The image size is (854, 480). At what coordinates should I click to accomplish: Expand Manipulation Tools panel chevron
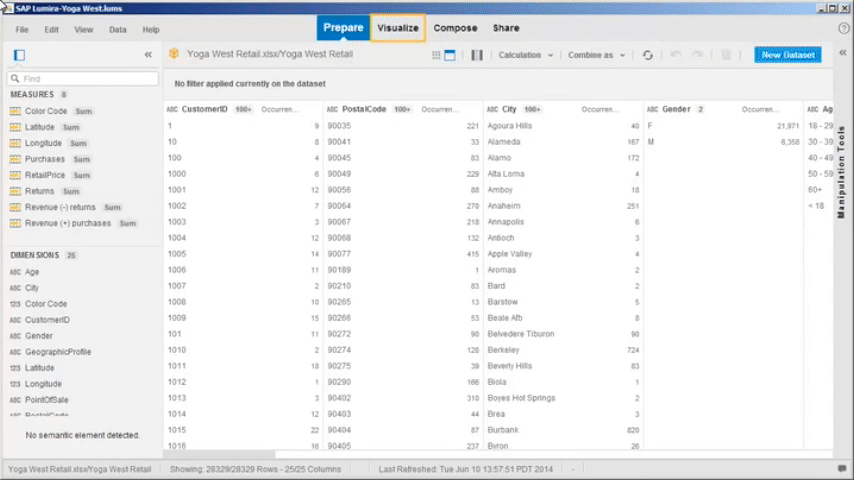tap(843, 53)
